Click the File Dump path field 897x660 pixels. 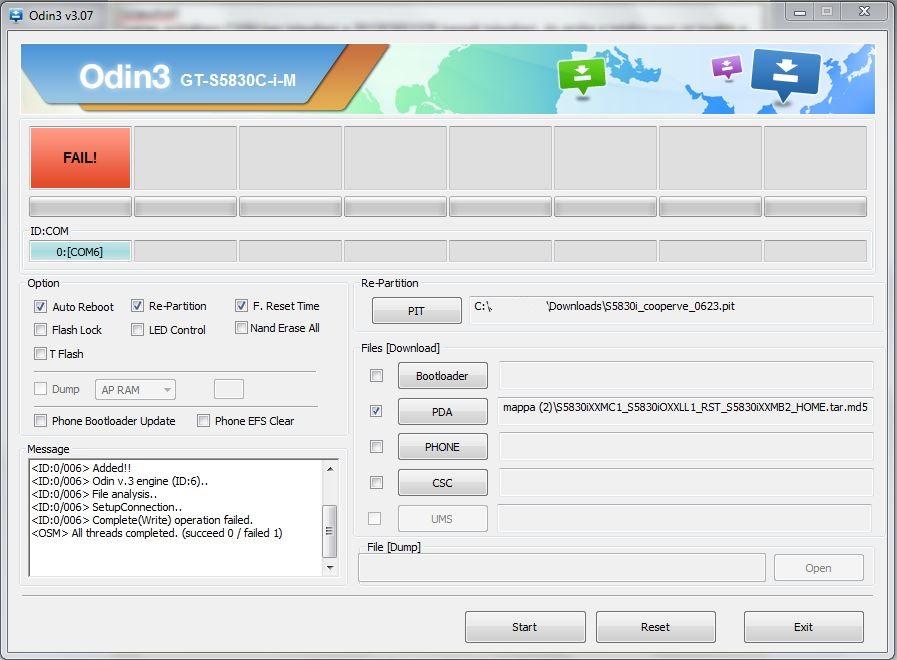(x=562, y=568)
